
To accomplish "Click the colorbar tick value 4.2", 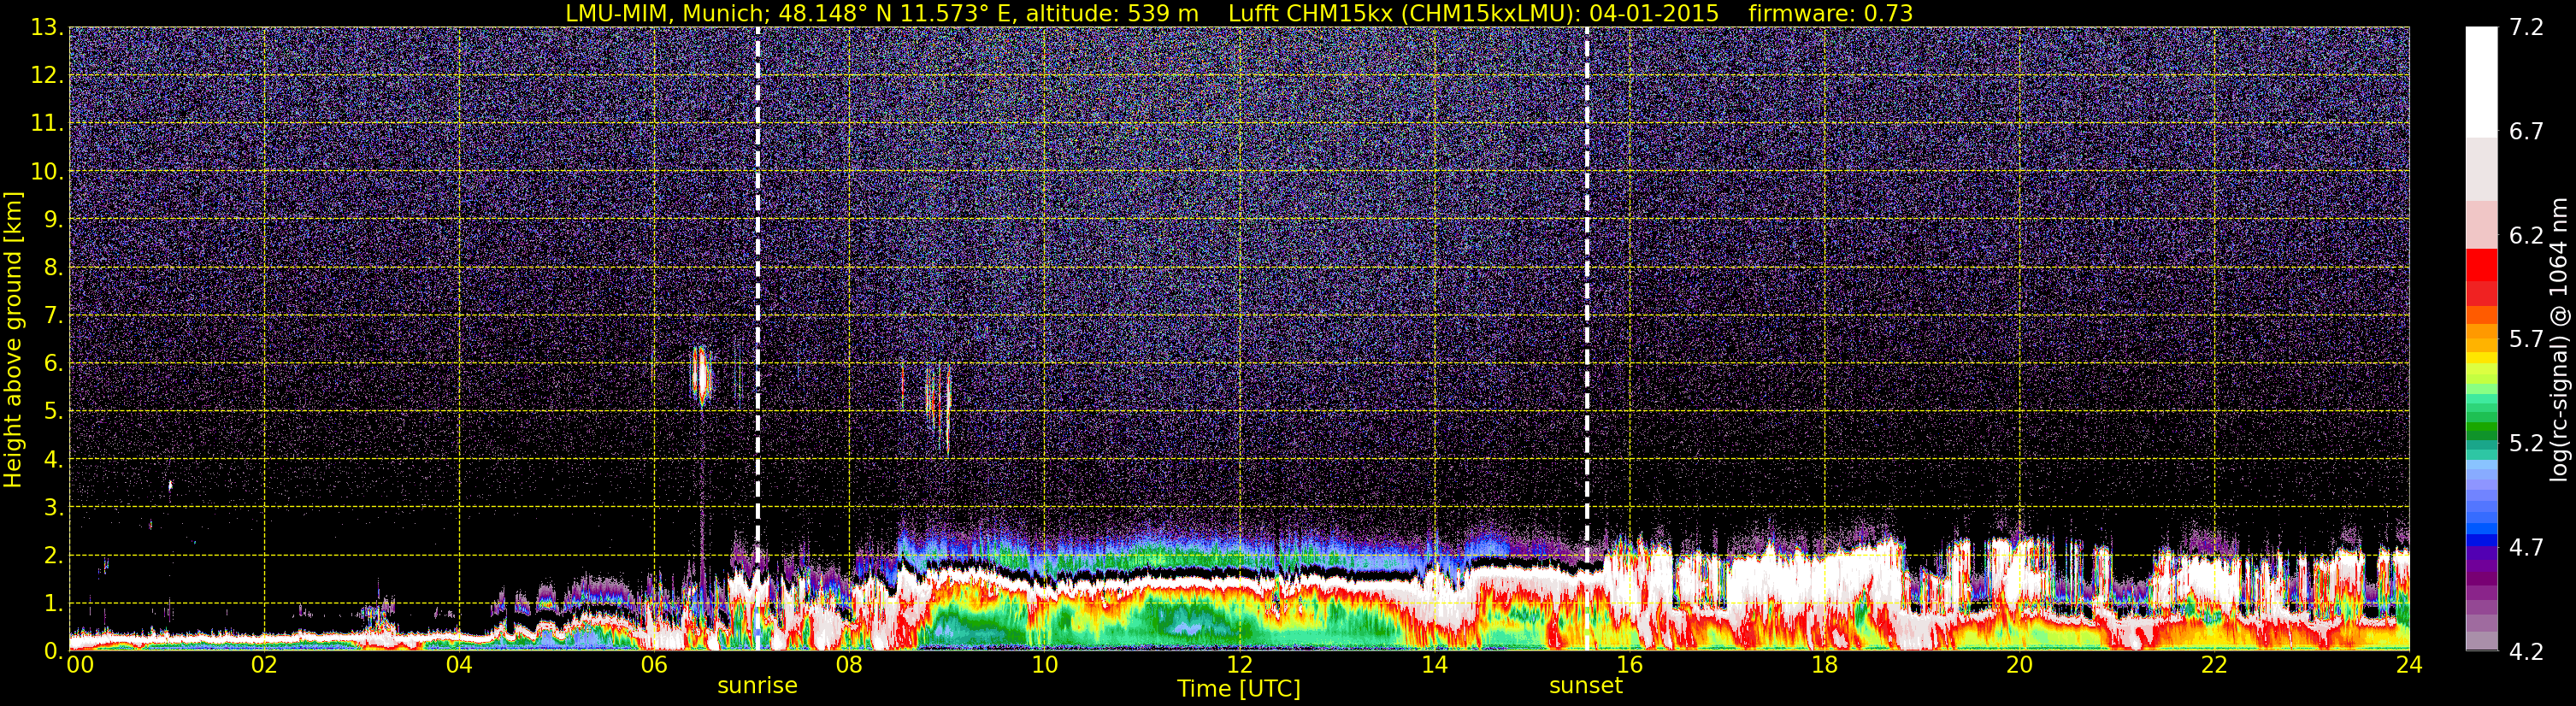I will click(2526, 651).
